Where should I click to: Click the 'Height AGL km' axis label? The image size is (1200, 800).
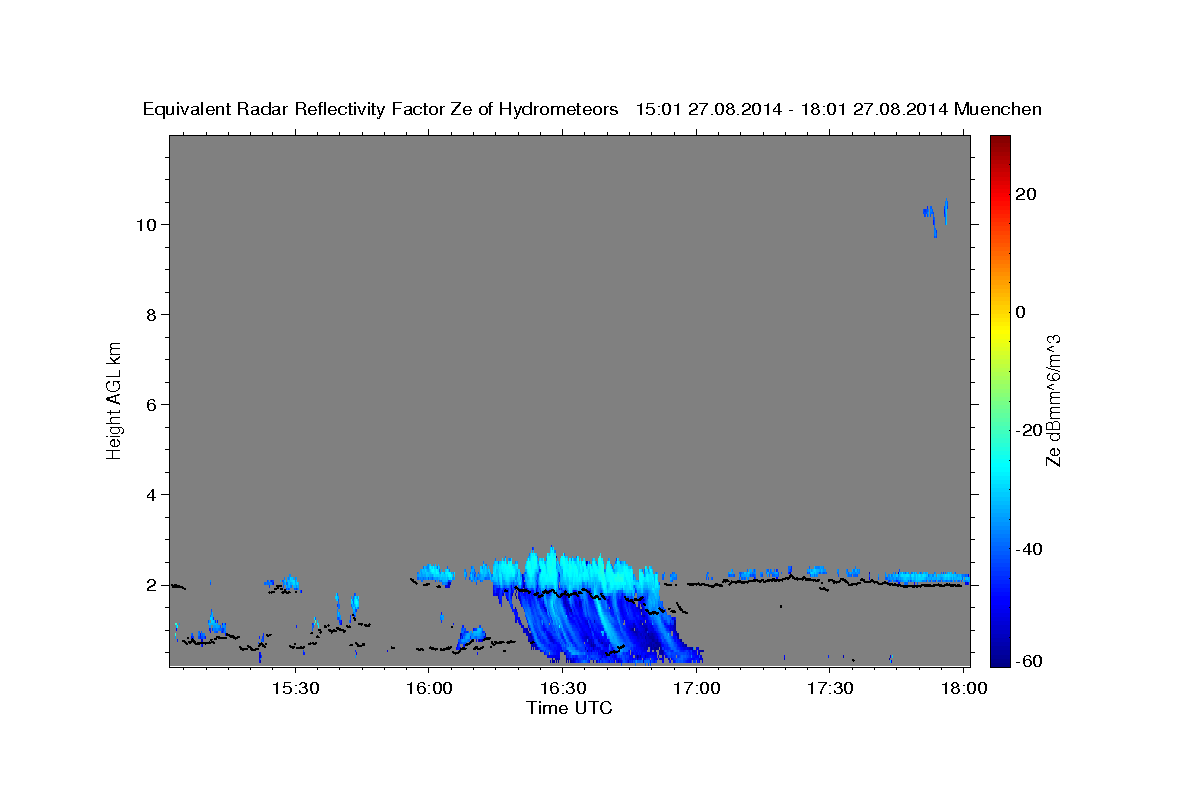(114, 399)
